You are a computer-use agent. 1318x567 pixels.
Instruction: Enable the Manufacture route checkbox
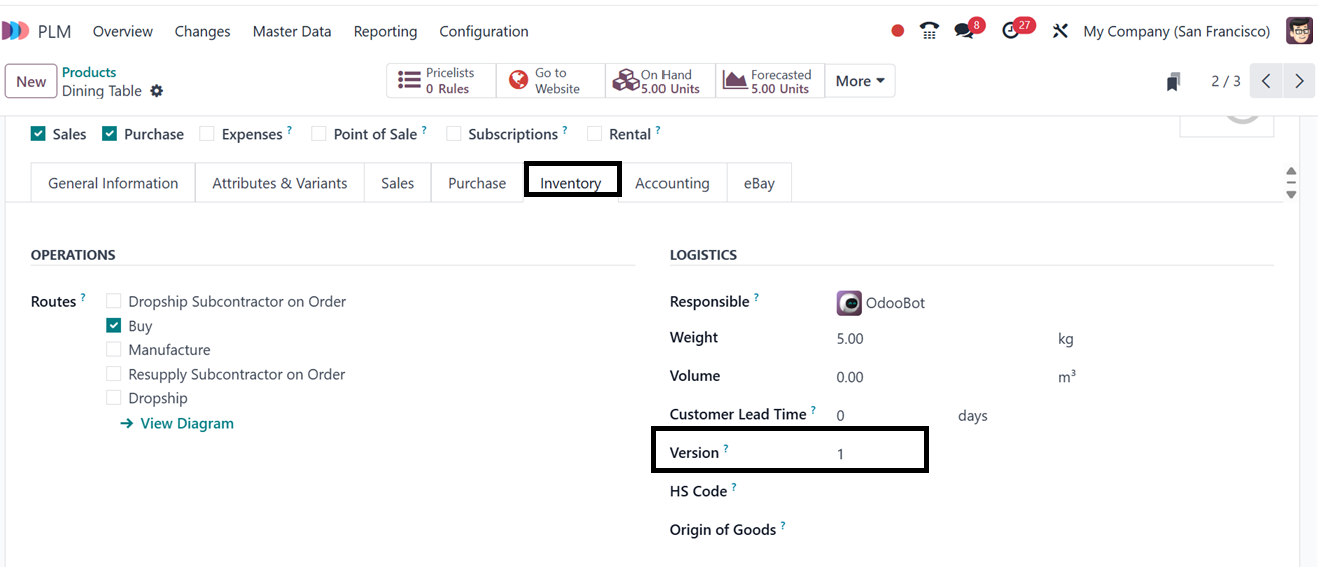[x=114, y=350]
